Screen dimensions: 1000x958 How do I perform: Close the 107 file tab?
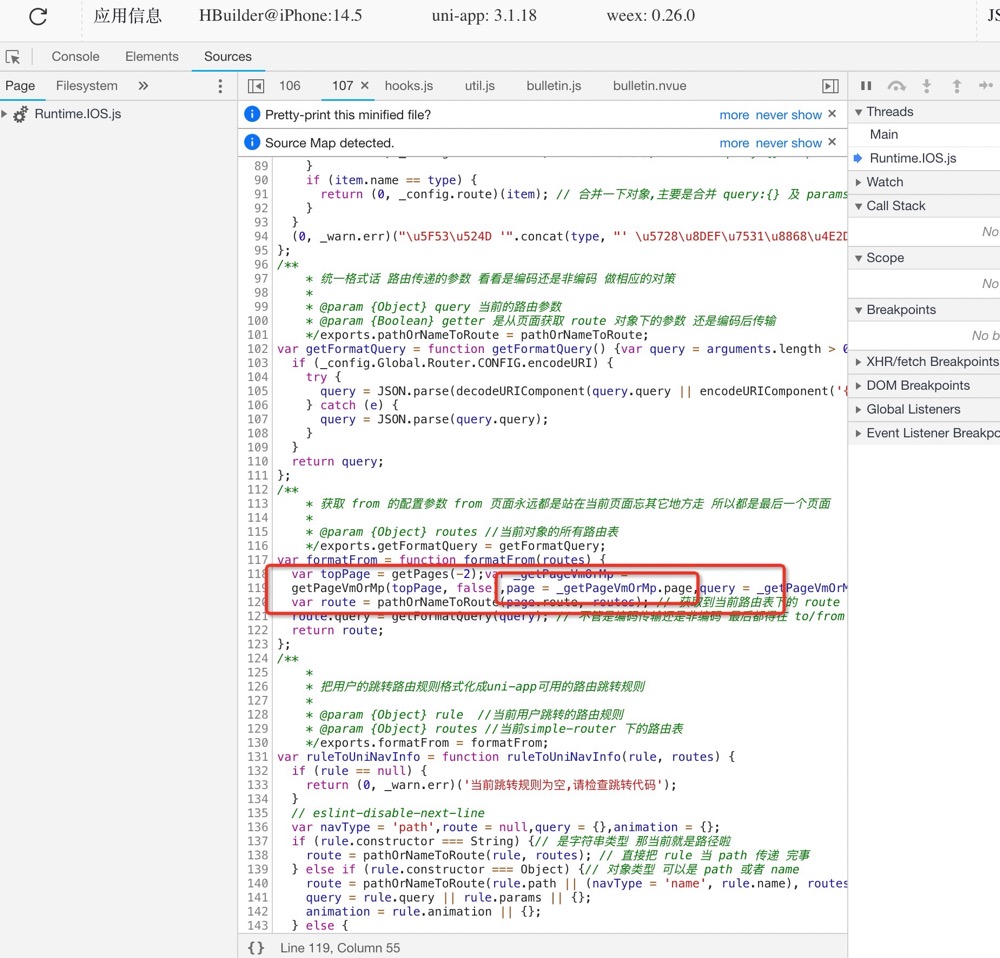(x=365, y=86)
